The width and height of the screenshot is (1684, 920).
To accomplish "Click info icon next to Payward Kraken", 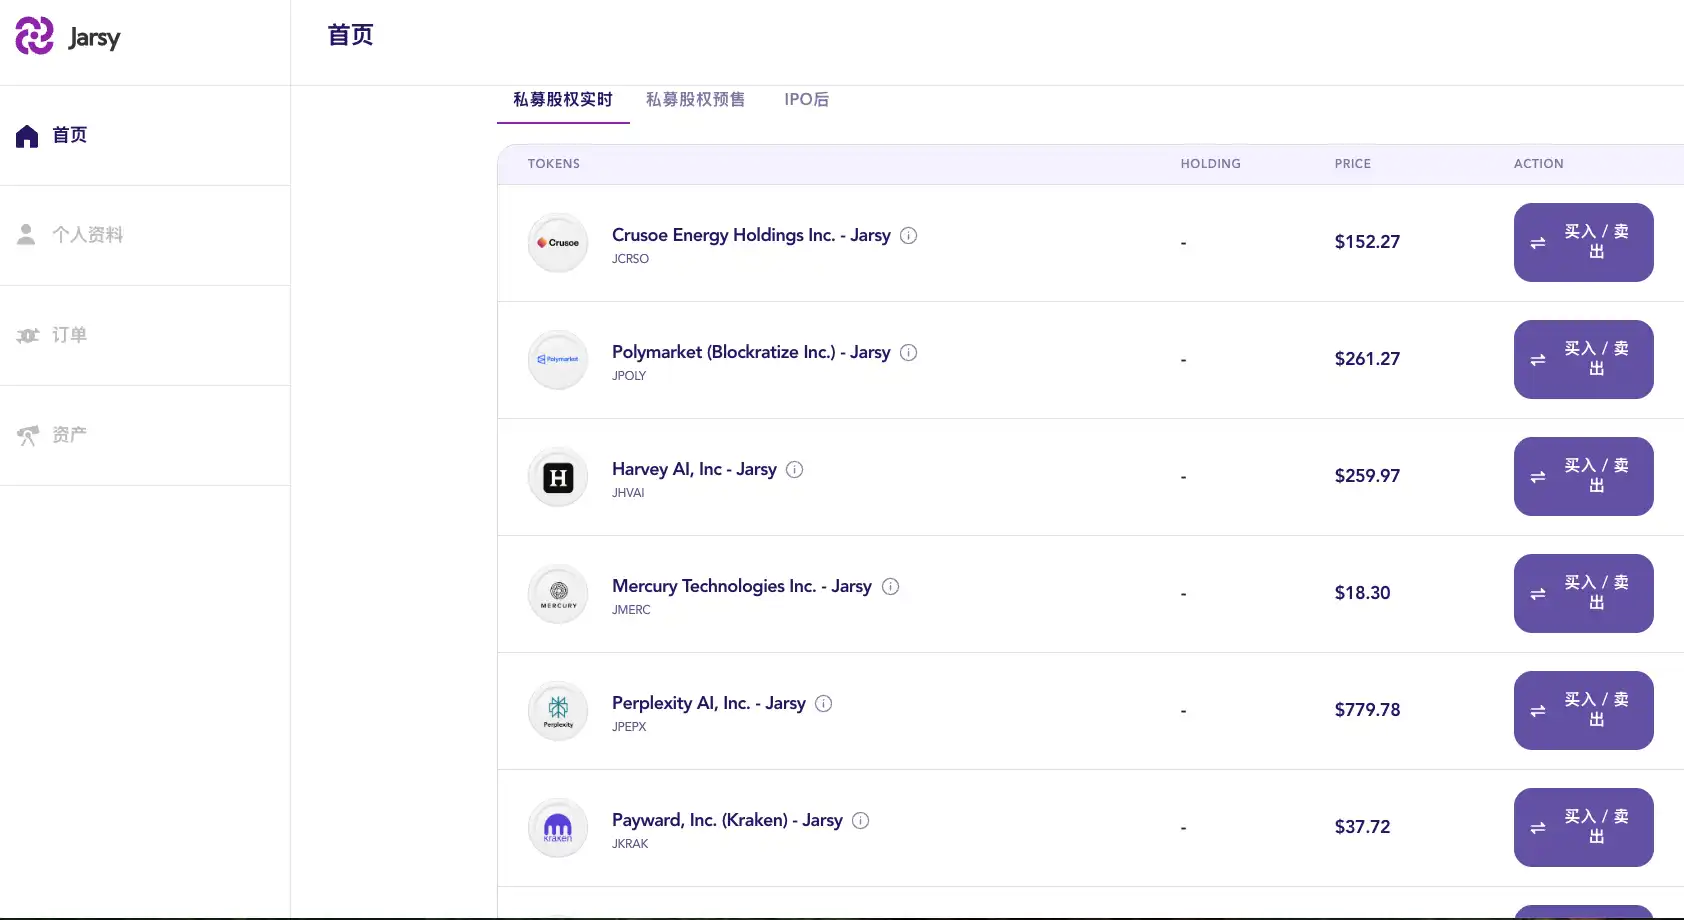I will [x=860, y=821].
